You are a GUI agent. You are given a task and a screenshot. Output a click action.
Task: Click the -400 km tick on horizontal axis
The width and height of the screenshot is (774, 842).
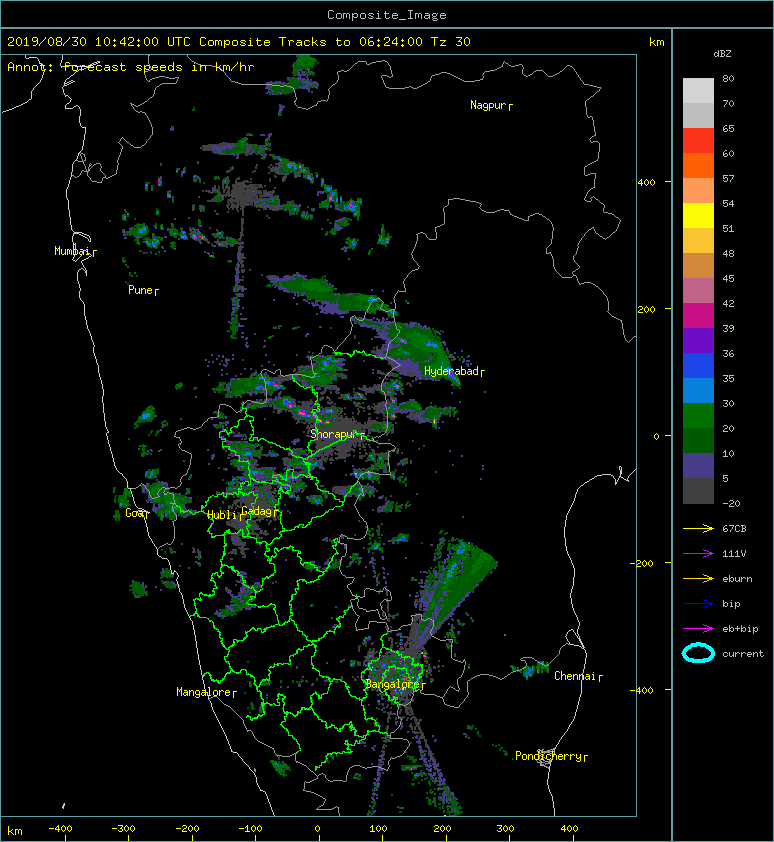(x=60, y=829)
